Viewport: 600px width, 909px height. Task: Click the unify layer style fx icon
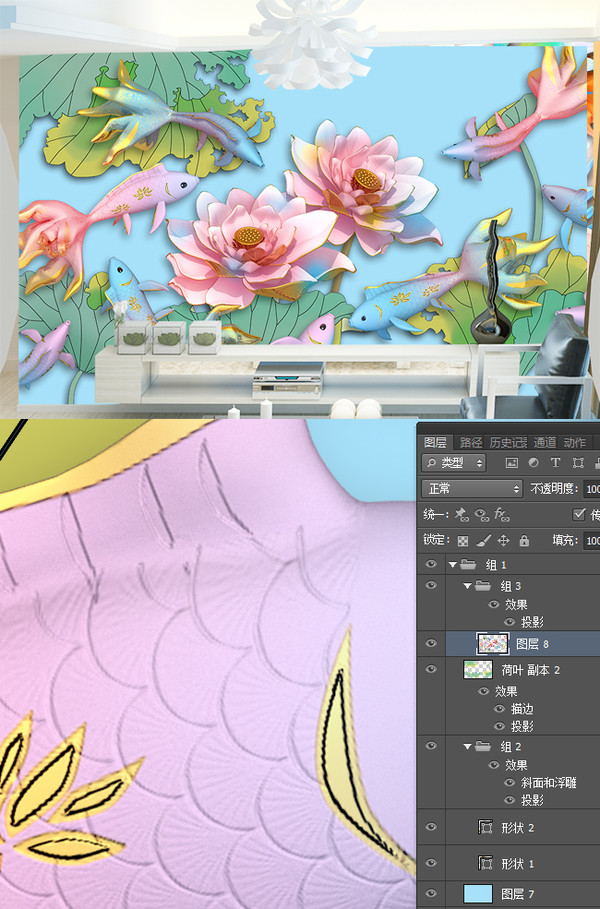(502, 514)
